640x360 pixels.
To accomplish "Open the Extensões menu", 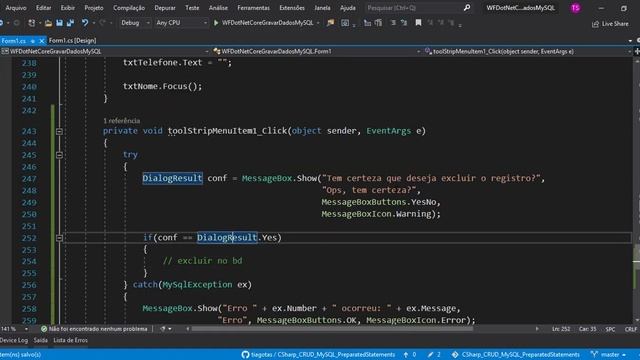I will [292, 8].
